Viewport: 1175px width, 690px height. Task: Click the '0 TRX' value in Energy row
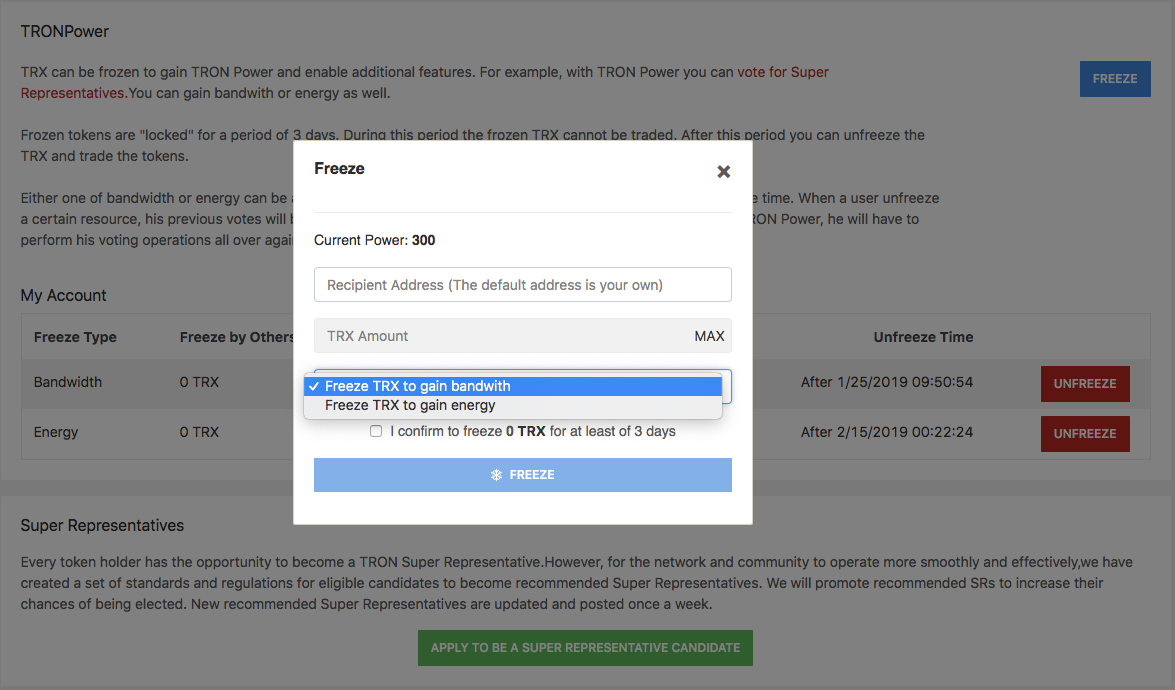click(x=199, y=432)
